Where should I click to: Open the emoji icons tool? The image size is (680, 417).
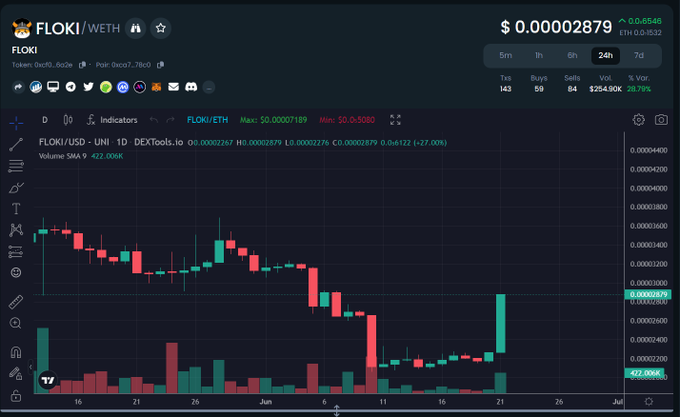coord(16,273)
